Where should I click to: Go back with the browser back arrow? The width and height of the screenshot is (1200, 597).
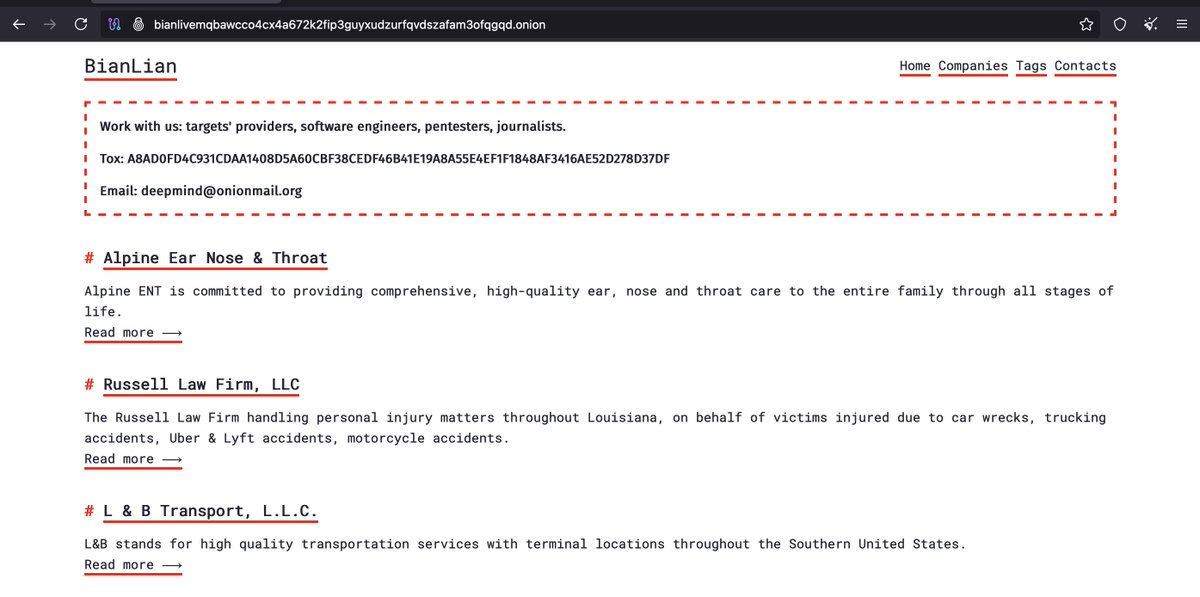click(18, 24)
